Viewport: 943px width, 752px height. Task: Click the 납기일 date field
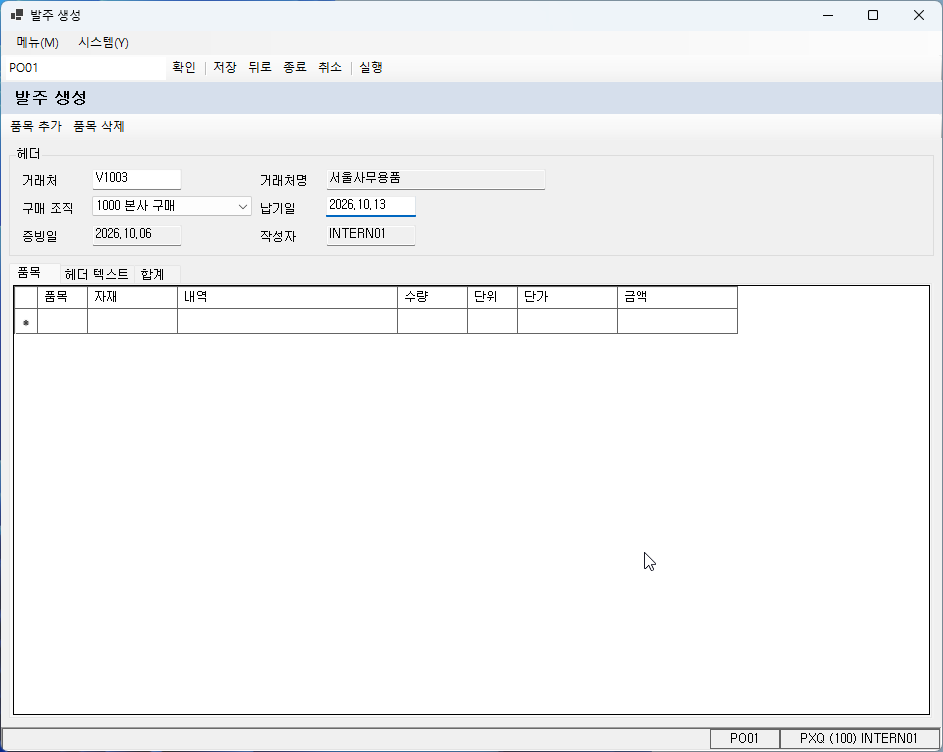370,206
